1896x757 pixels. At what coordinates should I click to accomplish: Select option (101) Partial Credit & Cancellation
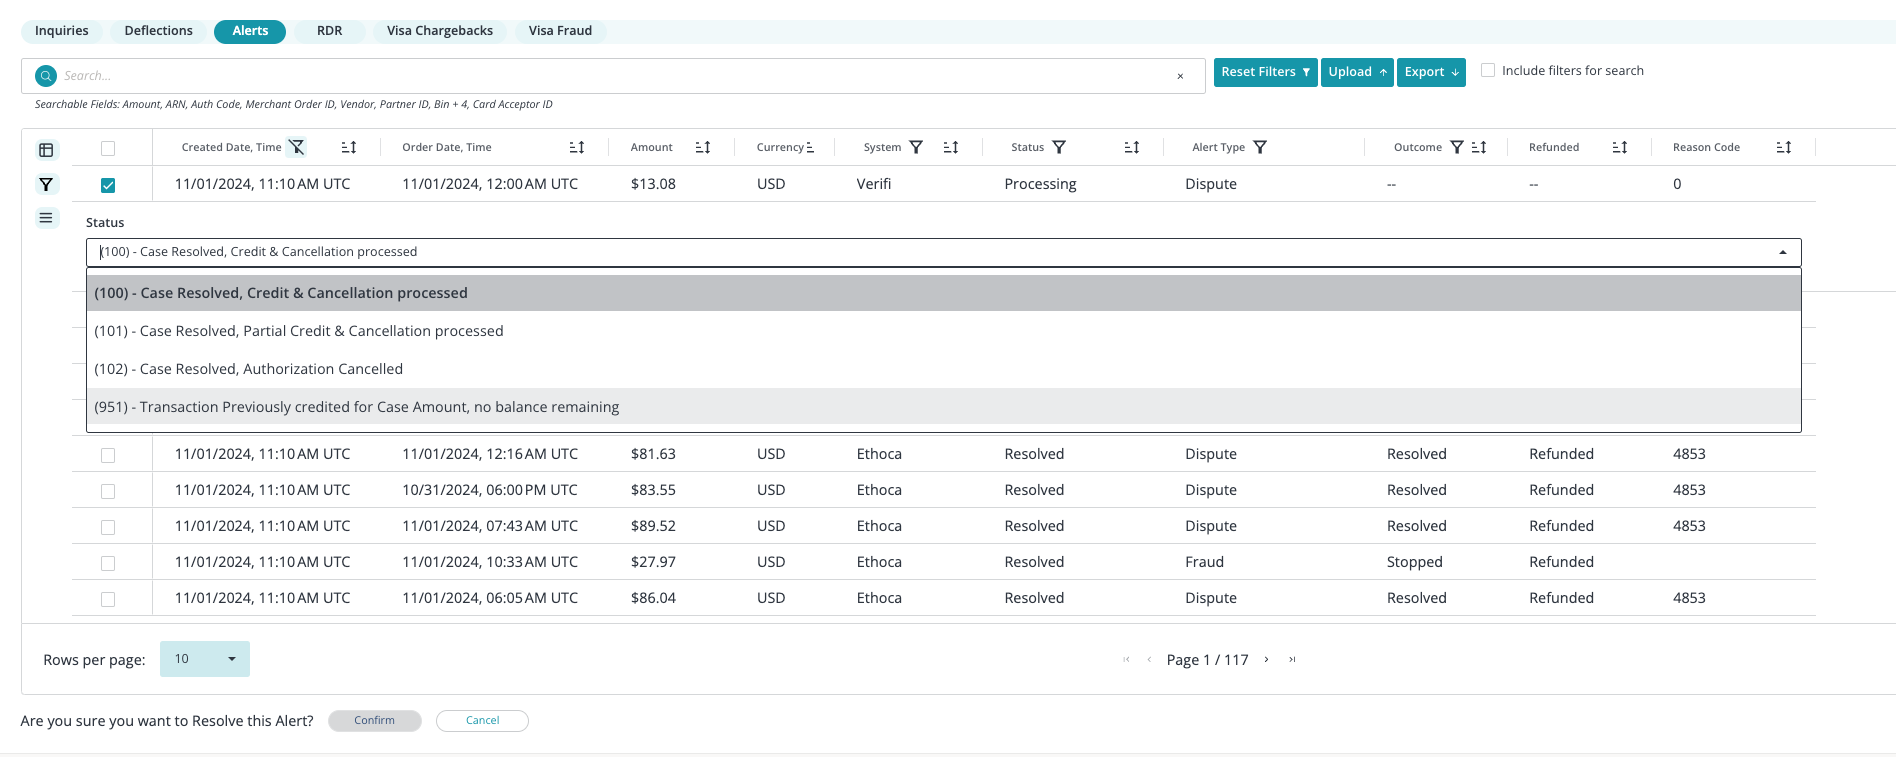pyautogui.click(x=944, y=331)
